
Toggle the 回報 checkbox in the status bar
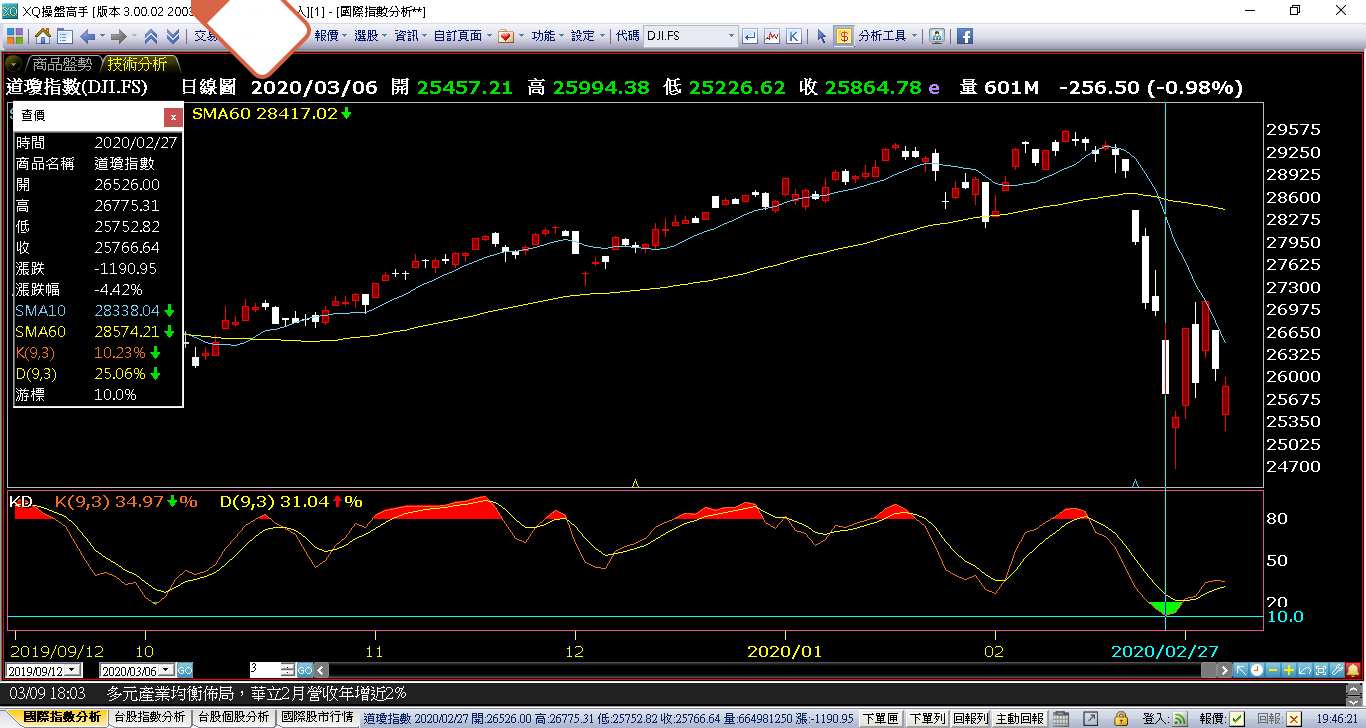tap(1295, 718)
